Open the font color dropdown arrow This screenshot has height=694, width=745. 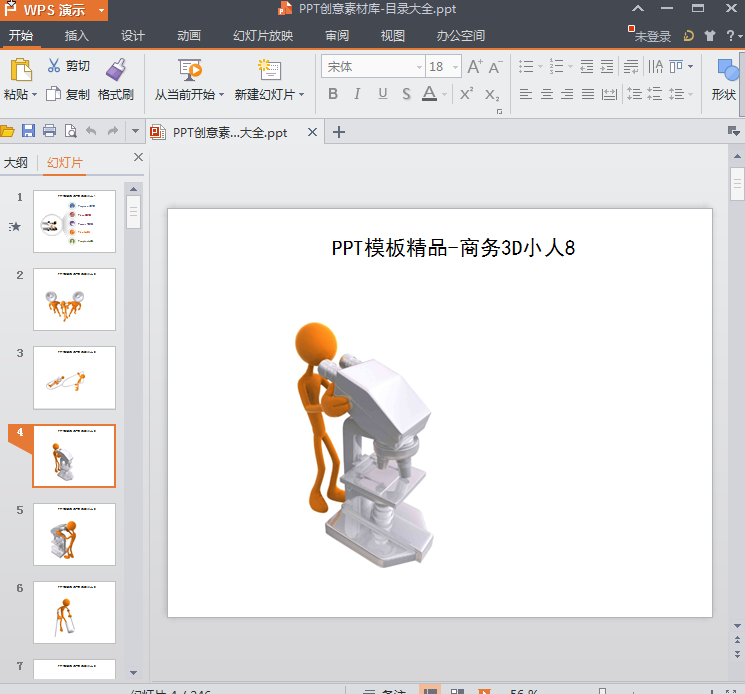click(x=444, y=95)
